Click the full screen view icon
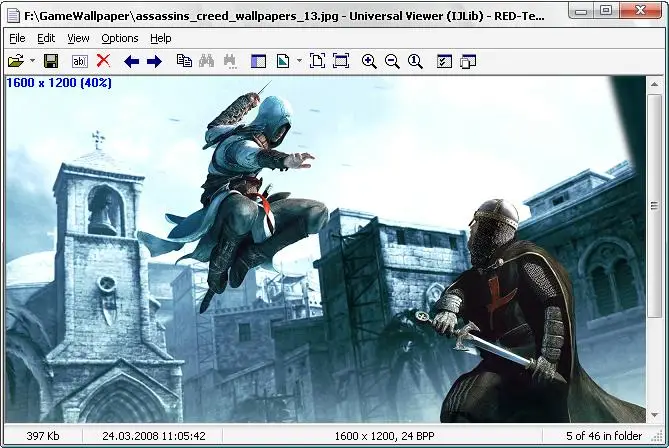The width and height of the screenshot is (669, 448). point(340,61)
